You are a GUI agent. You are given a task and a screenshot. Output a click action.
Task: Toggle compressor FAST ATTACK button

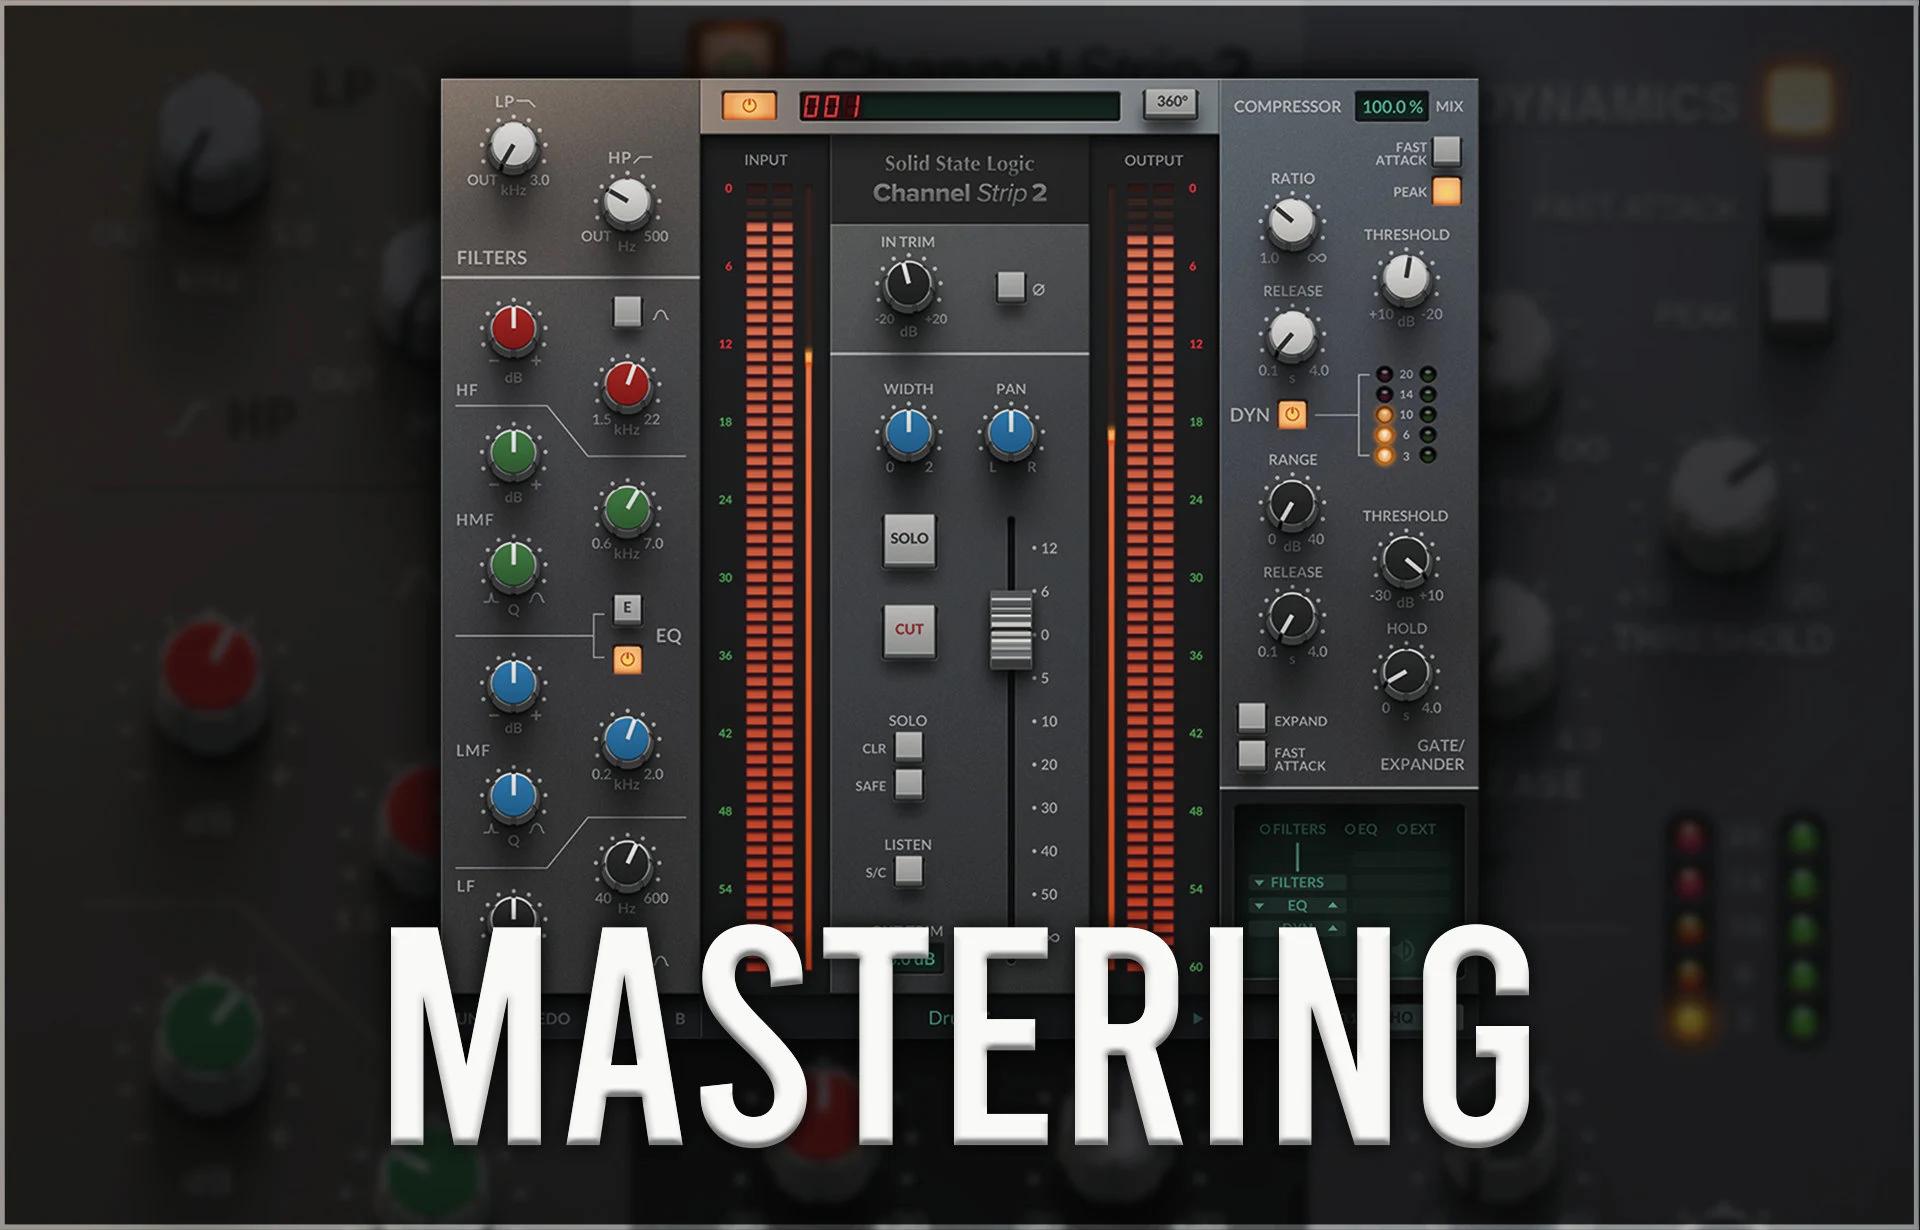[x=1446, y=151]
